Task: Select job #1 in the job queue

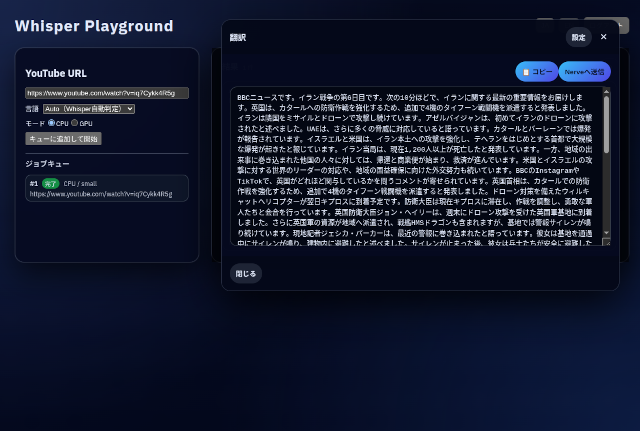Action: (107, 188)
